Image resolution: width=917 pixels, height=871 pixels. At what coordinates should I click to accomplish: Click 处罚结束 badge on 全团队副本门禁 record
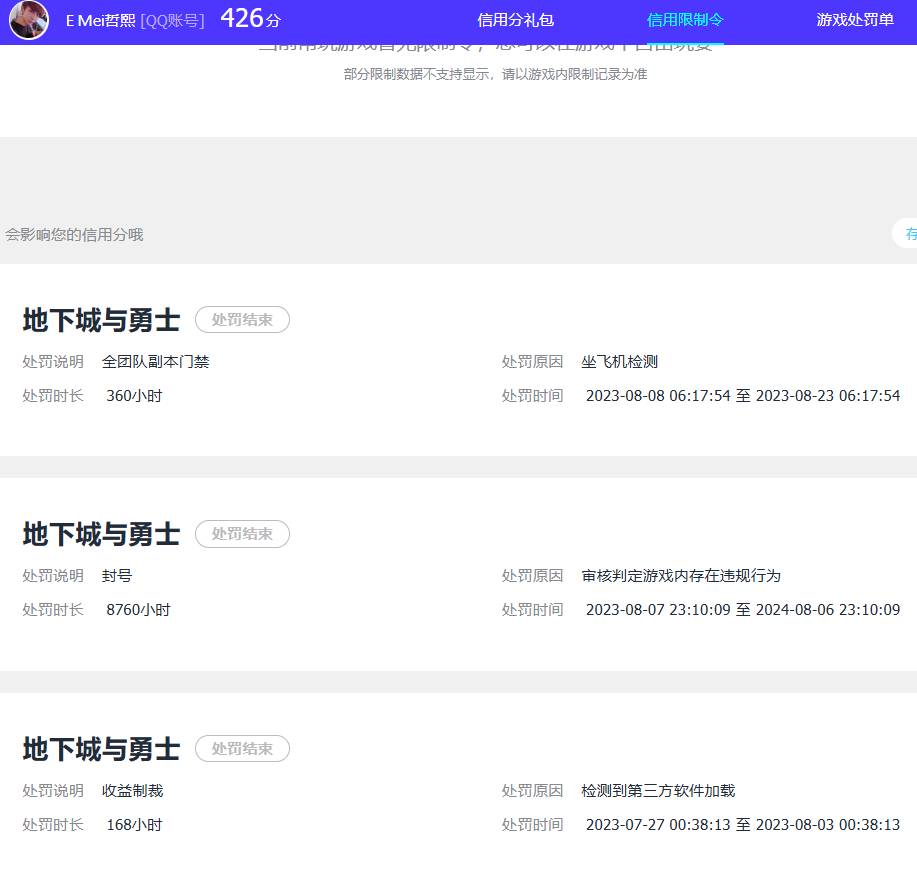(242, 320)
